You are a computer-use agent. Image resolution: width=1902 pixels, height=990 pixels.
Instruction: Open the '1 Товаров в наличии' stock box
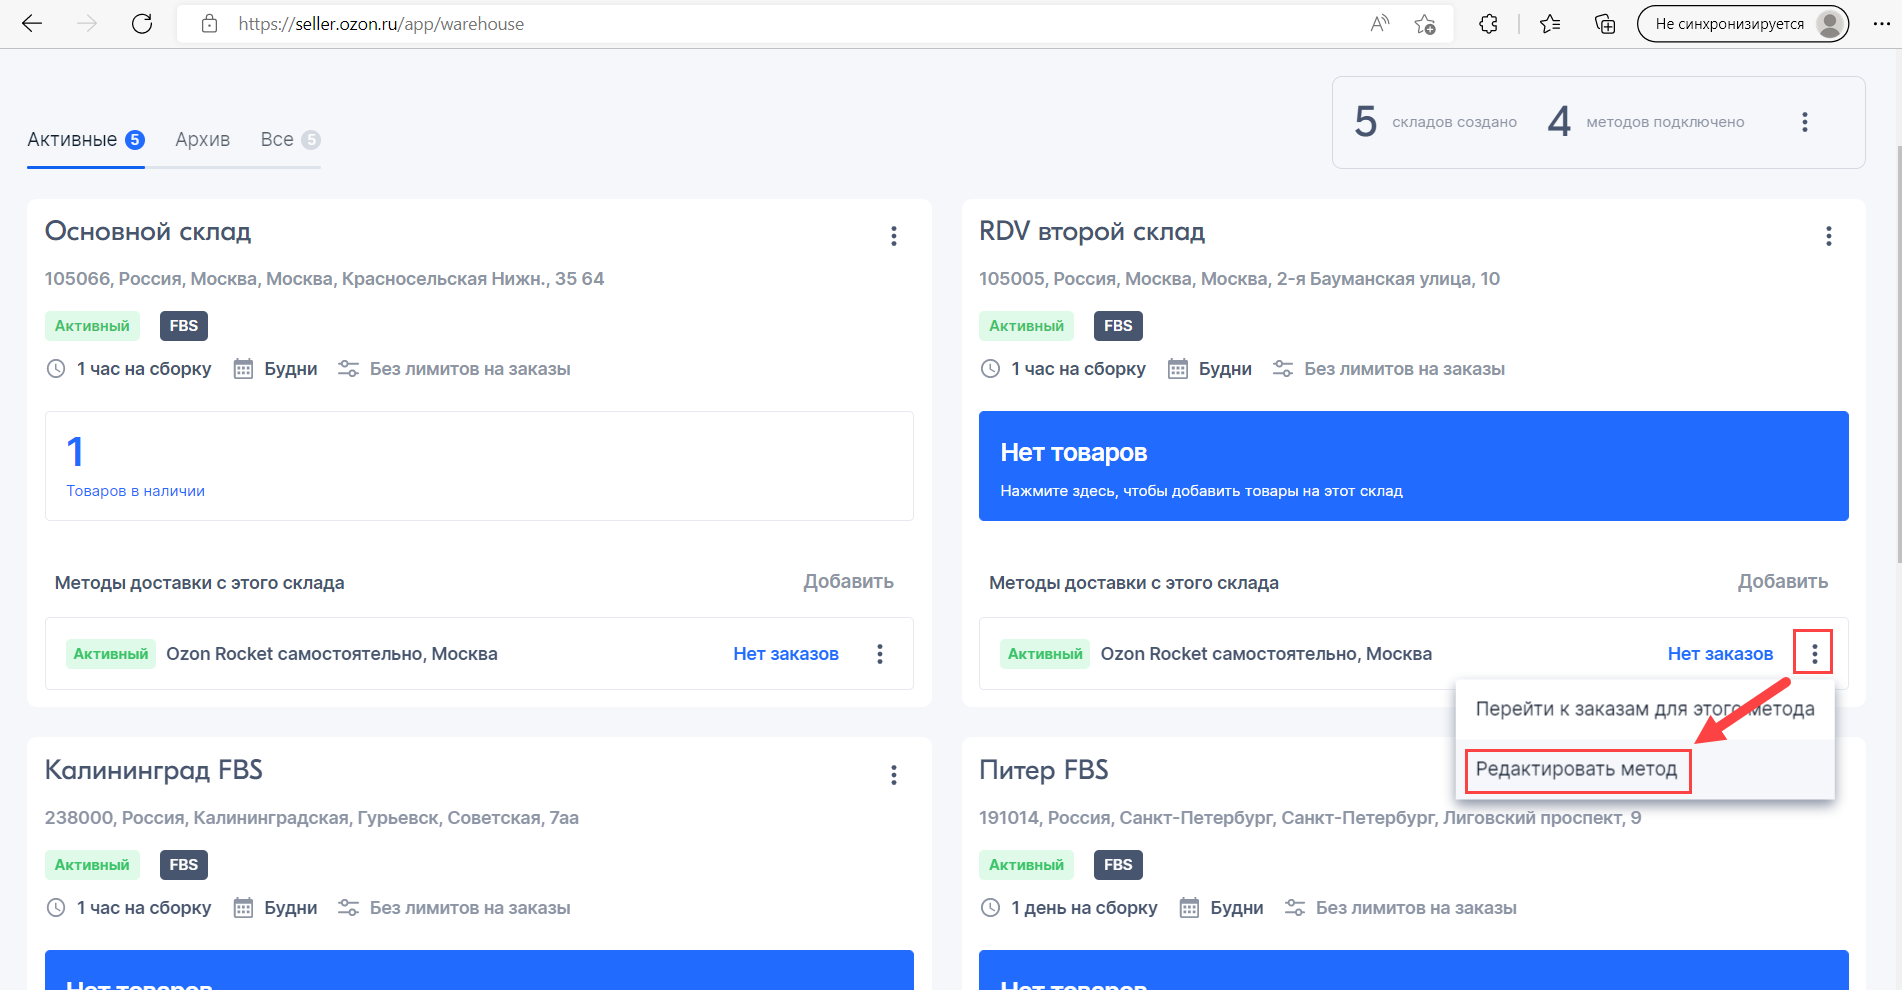479,466
